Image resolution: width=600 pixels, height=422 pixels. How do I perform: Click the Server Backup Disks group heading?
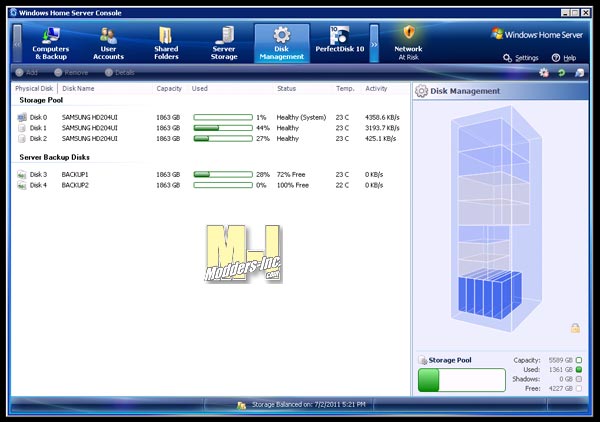click(54, 157)
